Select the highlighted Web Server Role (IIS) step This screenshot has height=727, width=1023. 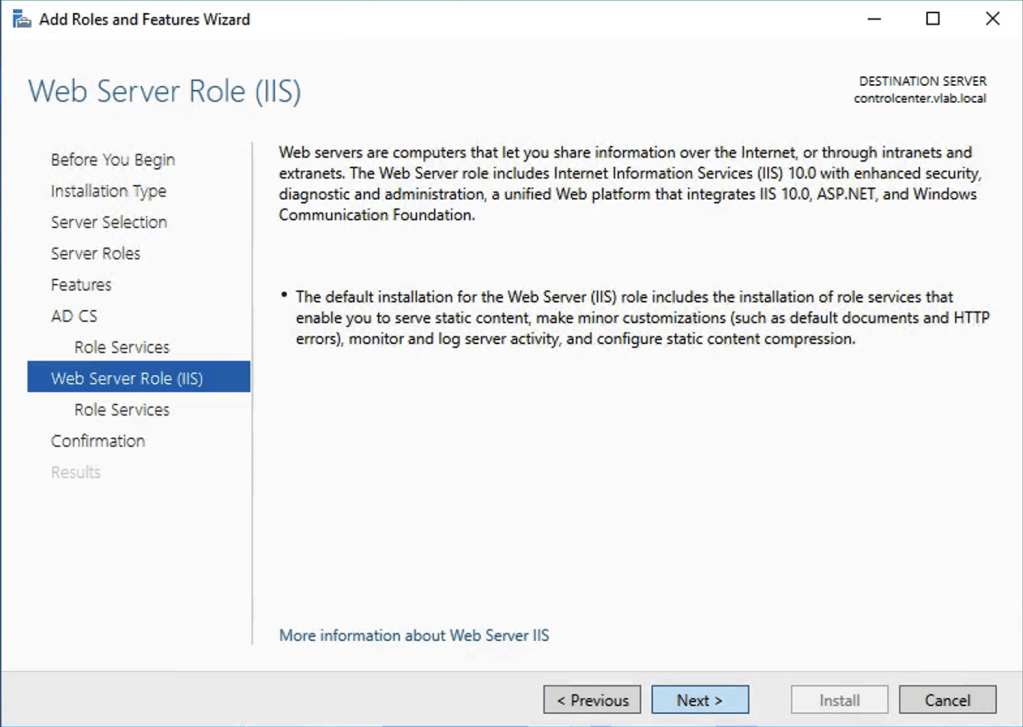tap(127, 378)
